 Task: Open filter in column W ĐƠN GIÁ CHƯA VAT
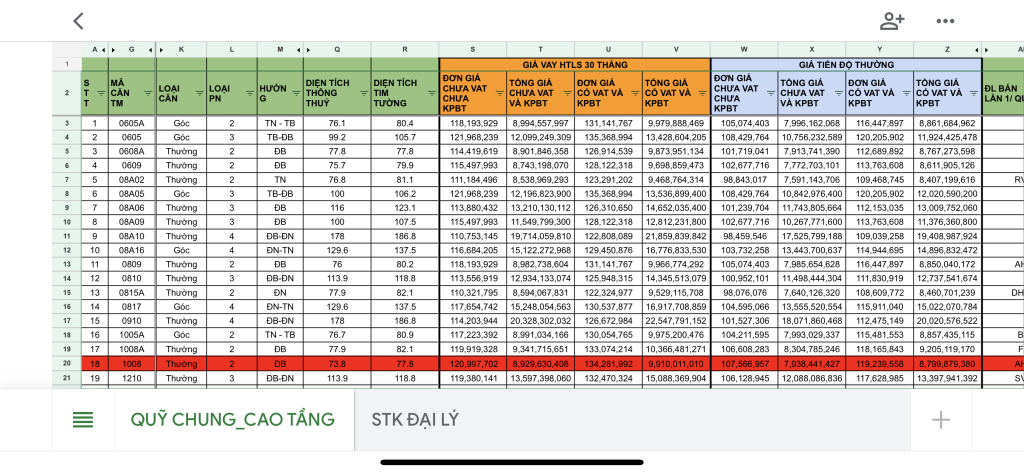(x=771, y=93)
